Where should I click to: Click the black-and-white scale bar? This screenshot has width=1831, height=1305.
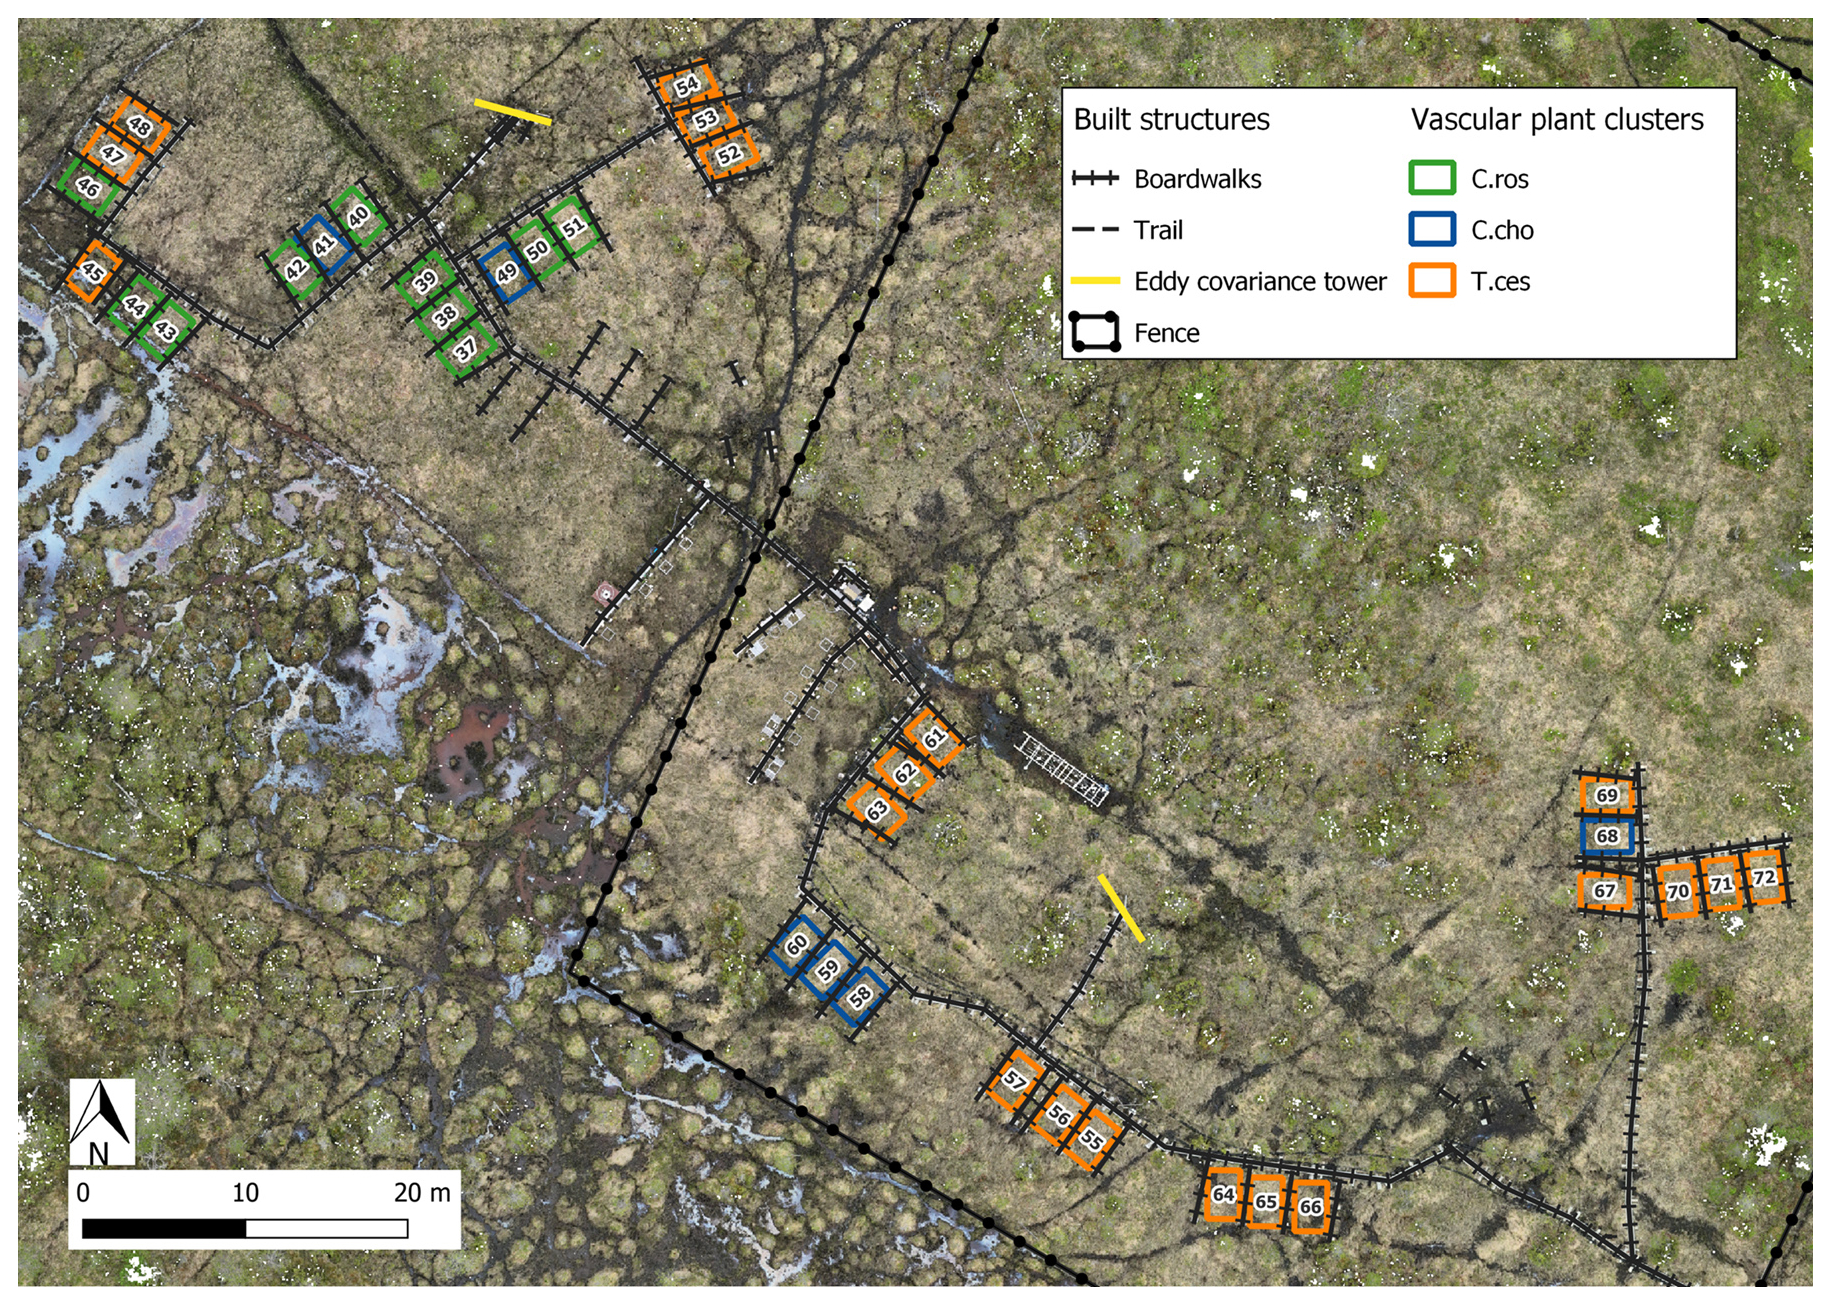(245, 1228)
